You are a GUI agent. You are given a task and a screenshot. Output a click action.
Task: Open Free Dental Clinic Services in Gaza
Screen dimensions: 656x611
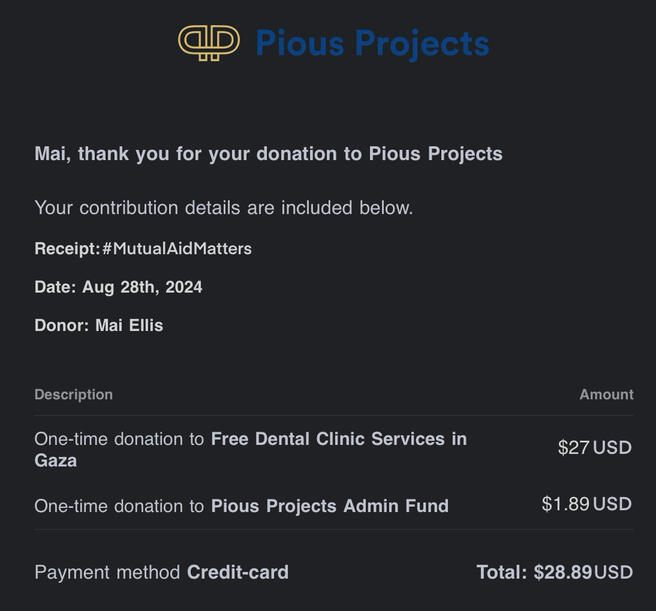point(338,439)
